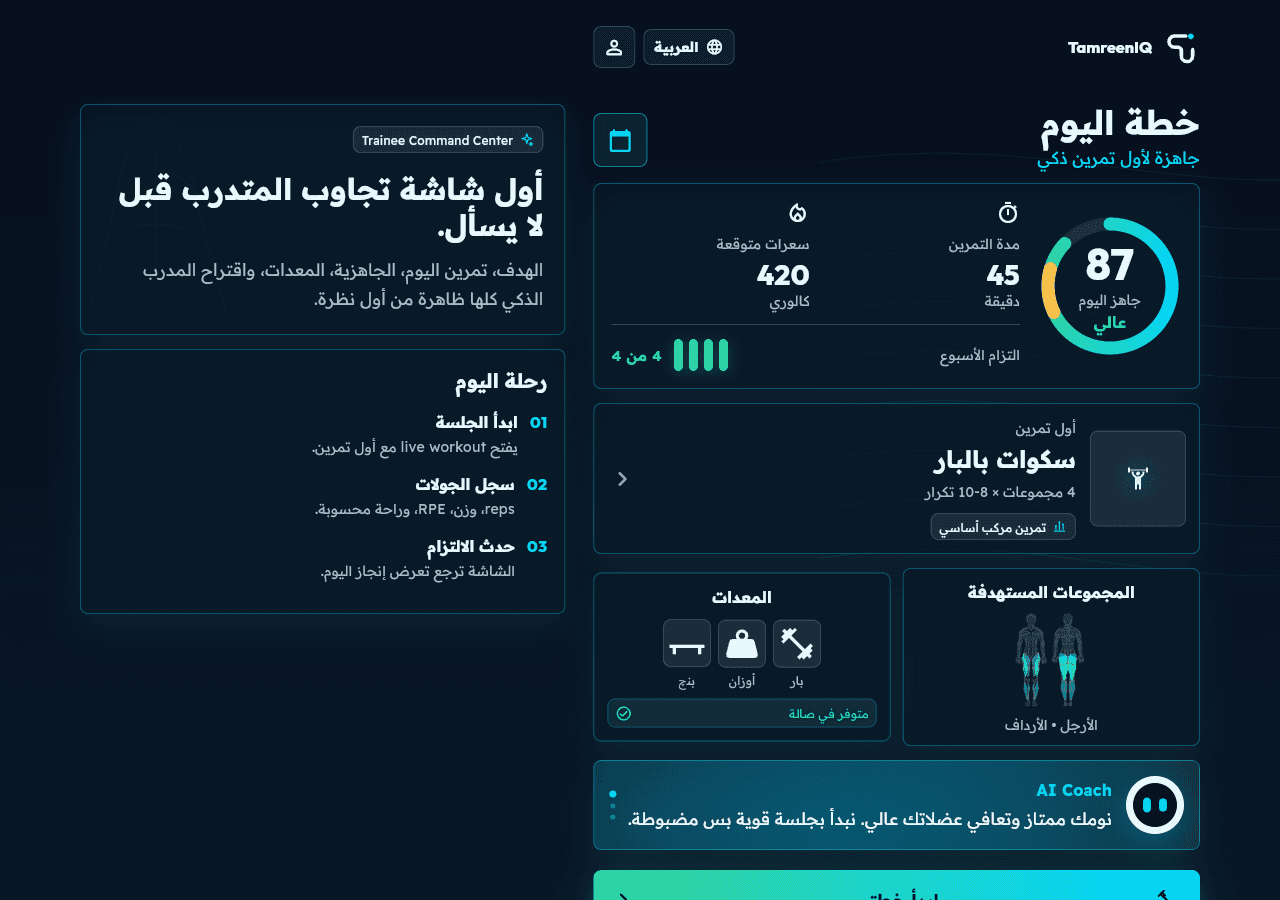Select step 01 ابدأ الجلسة
This screenshot has height=900, width=1280.
pos(431,434)
